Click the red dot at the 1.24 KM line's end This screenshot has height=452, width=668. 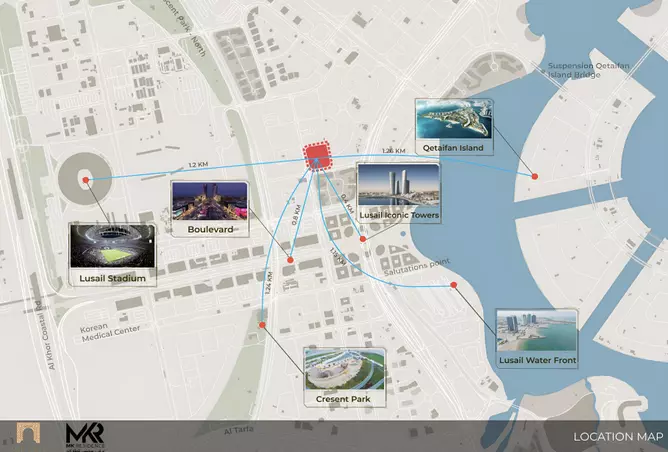click(x=262, y=325)
